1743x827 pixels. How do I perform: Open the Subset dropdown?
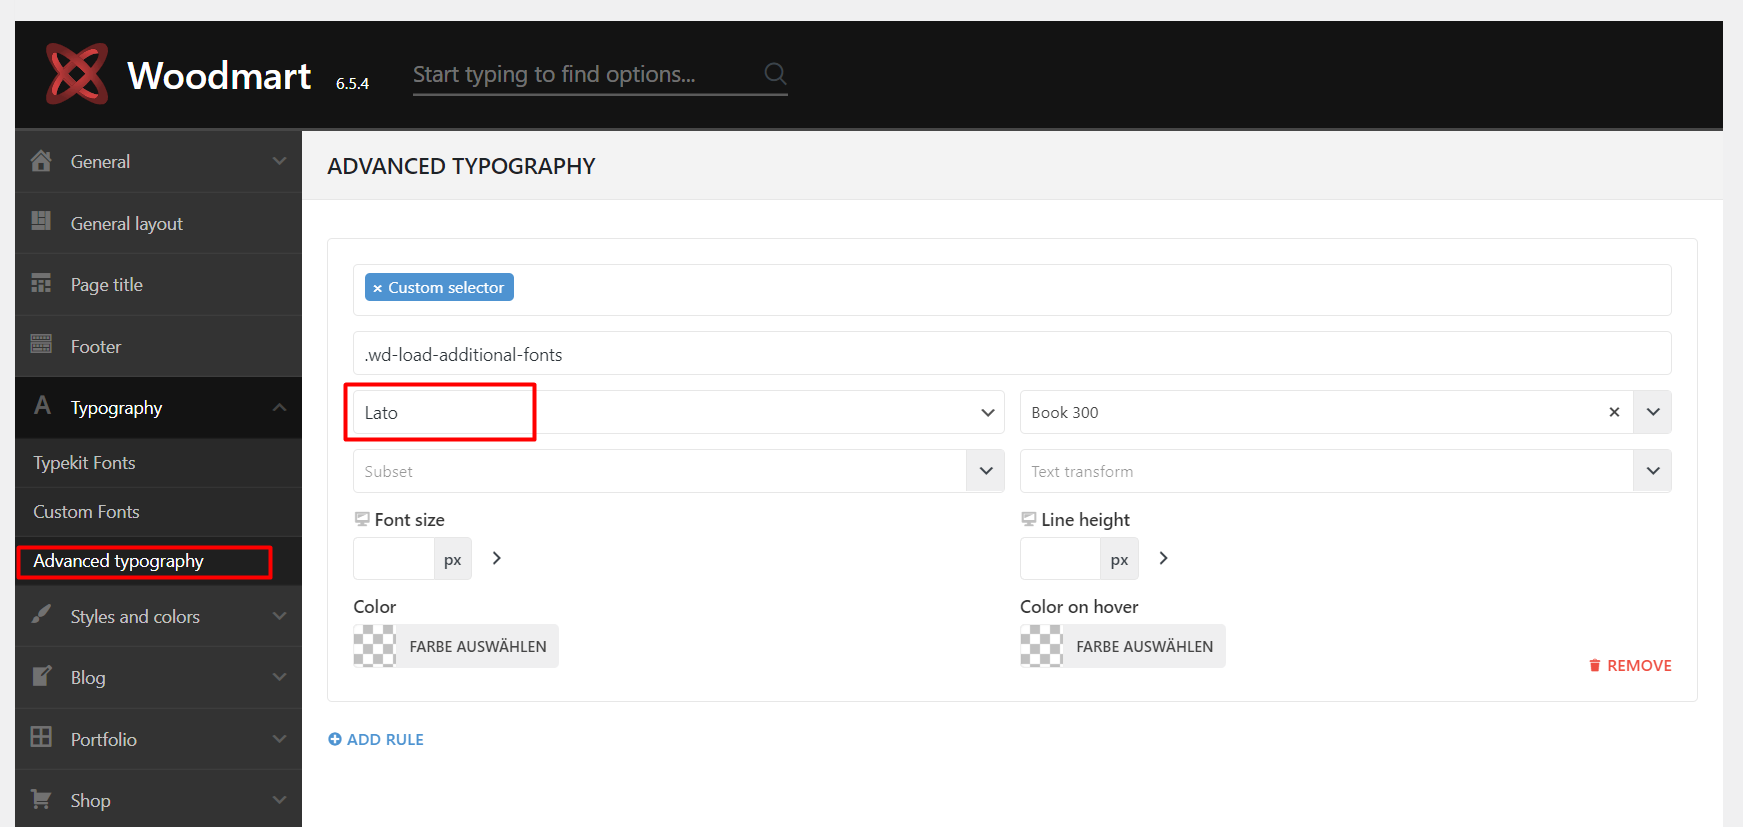[x=679, y=471]
